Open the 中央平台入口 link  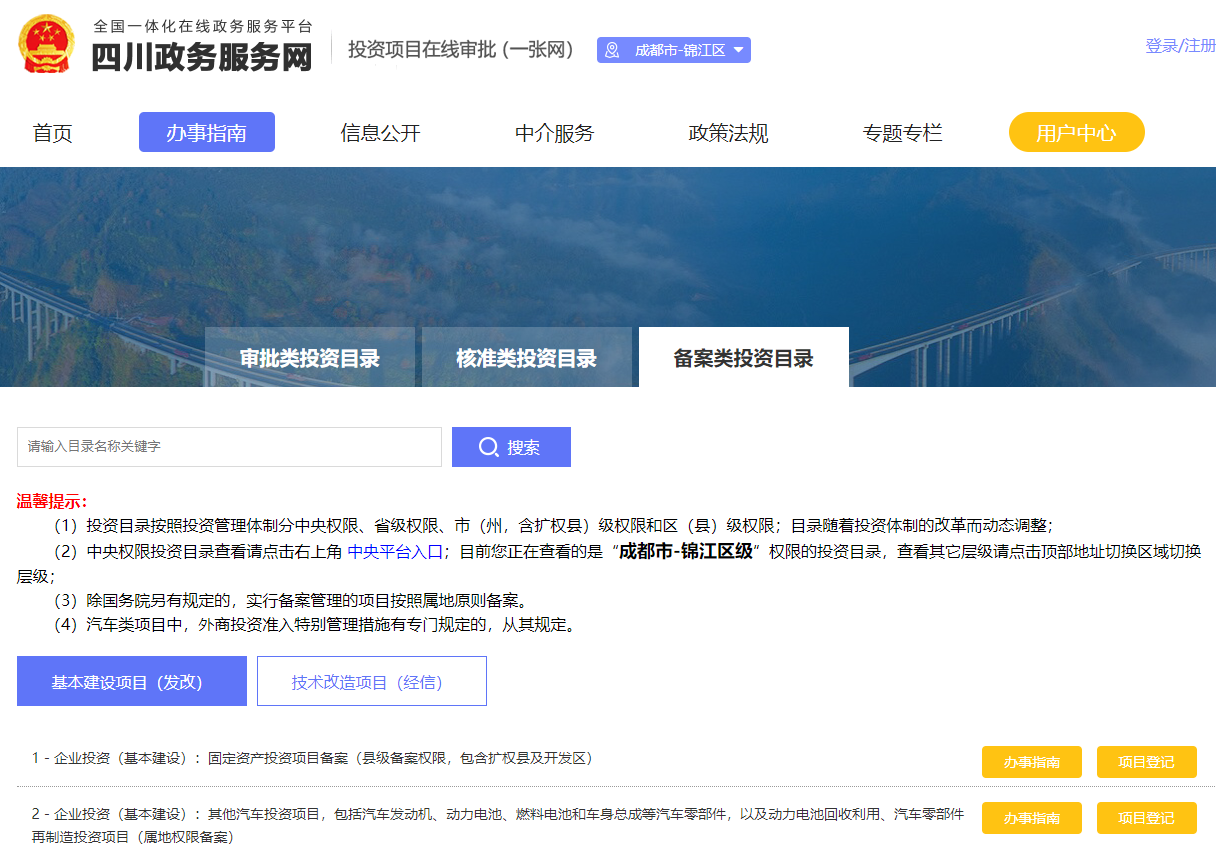coord(394,551)
